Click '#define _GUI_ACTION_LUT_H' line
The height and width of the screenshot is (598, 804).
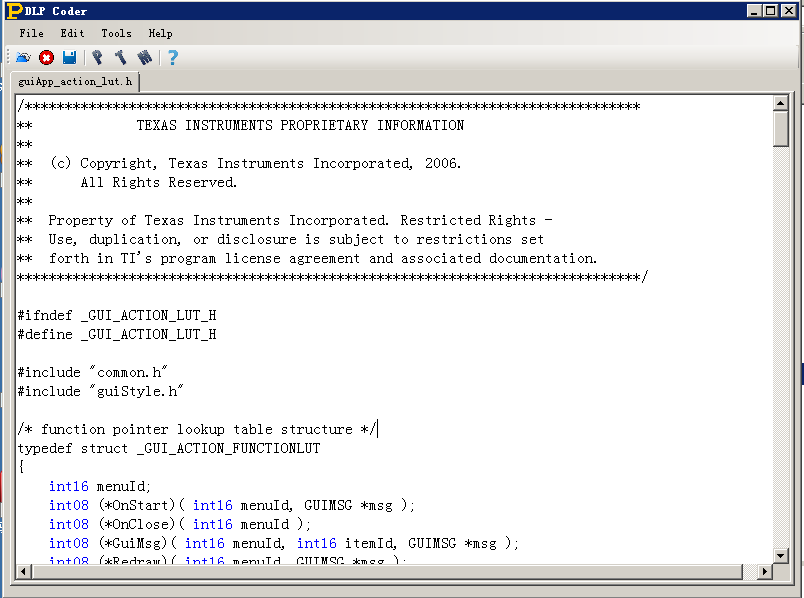[117, 334]
